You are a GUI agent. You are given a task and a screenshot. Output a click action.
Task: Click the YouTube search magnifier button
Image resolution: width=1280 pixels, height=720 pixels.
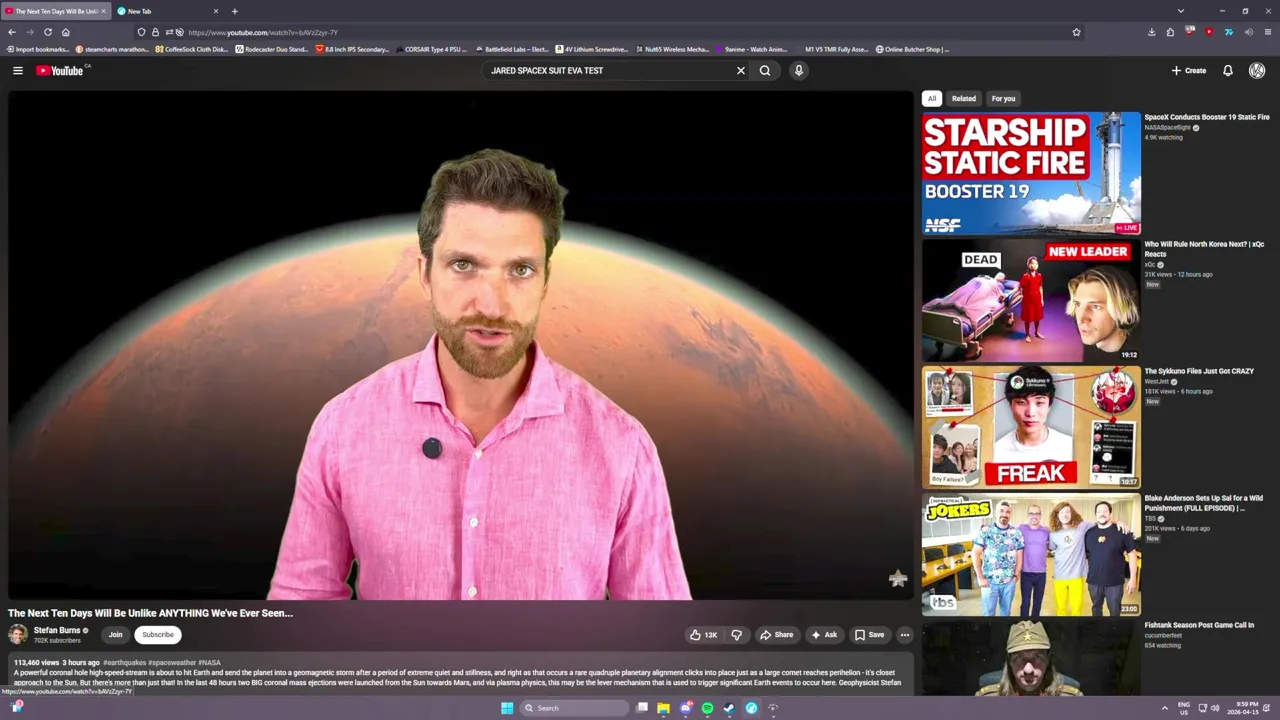[x=765, y=71]
